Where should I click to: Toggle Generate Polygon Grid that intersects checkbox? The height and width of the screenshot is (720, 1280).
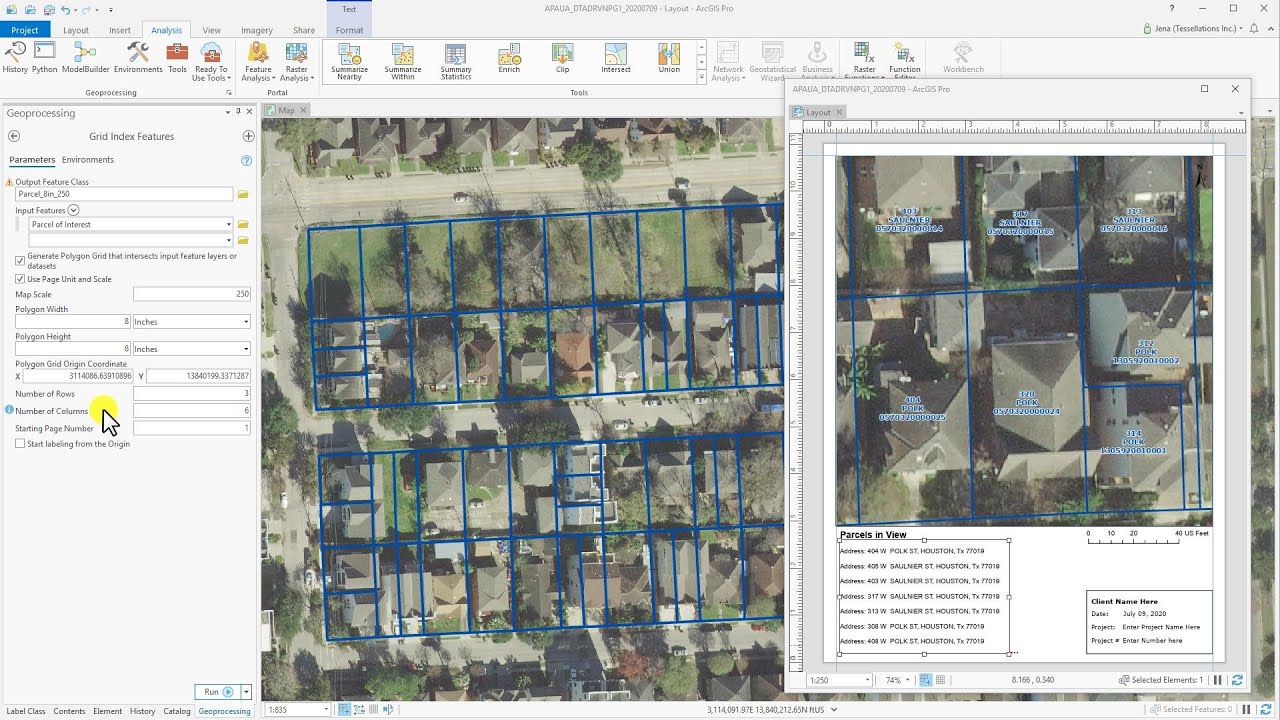tap(20, 260)
